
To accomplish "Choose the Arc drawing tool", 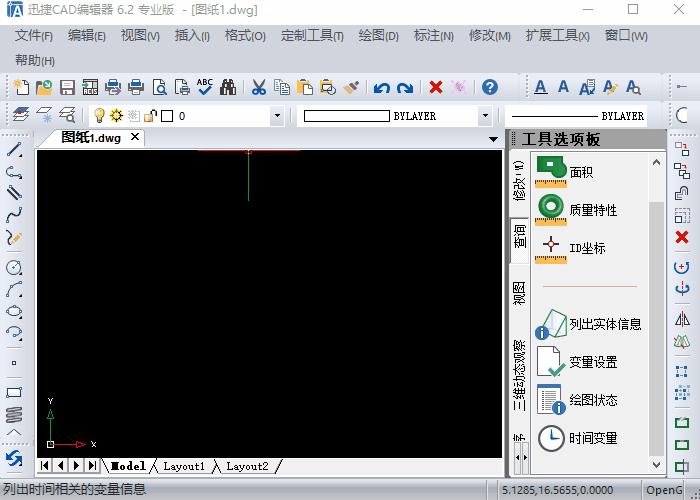I will click(x=14, y=289).
